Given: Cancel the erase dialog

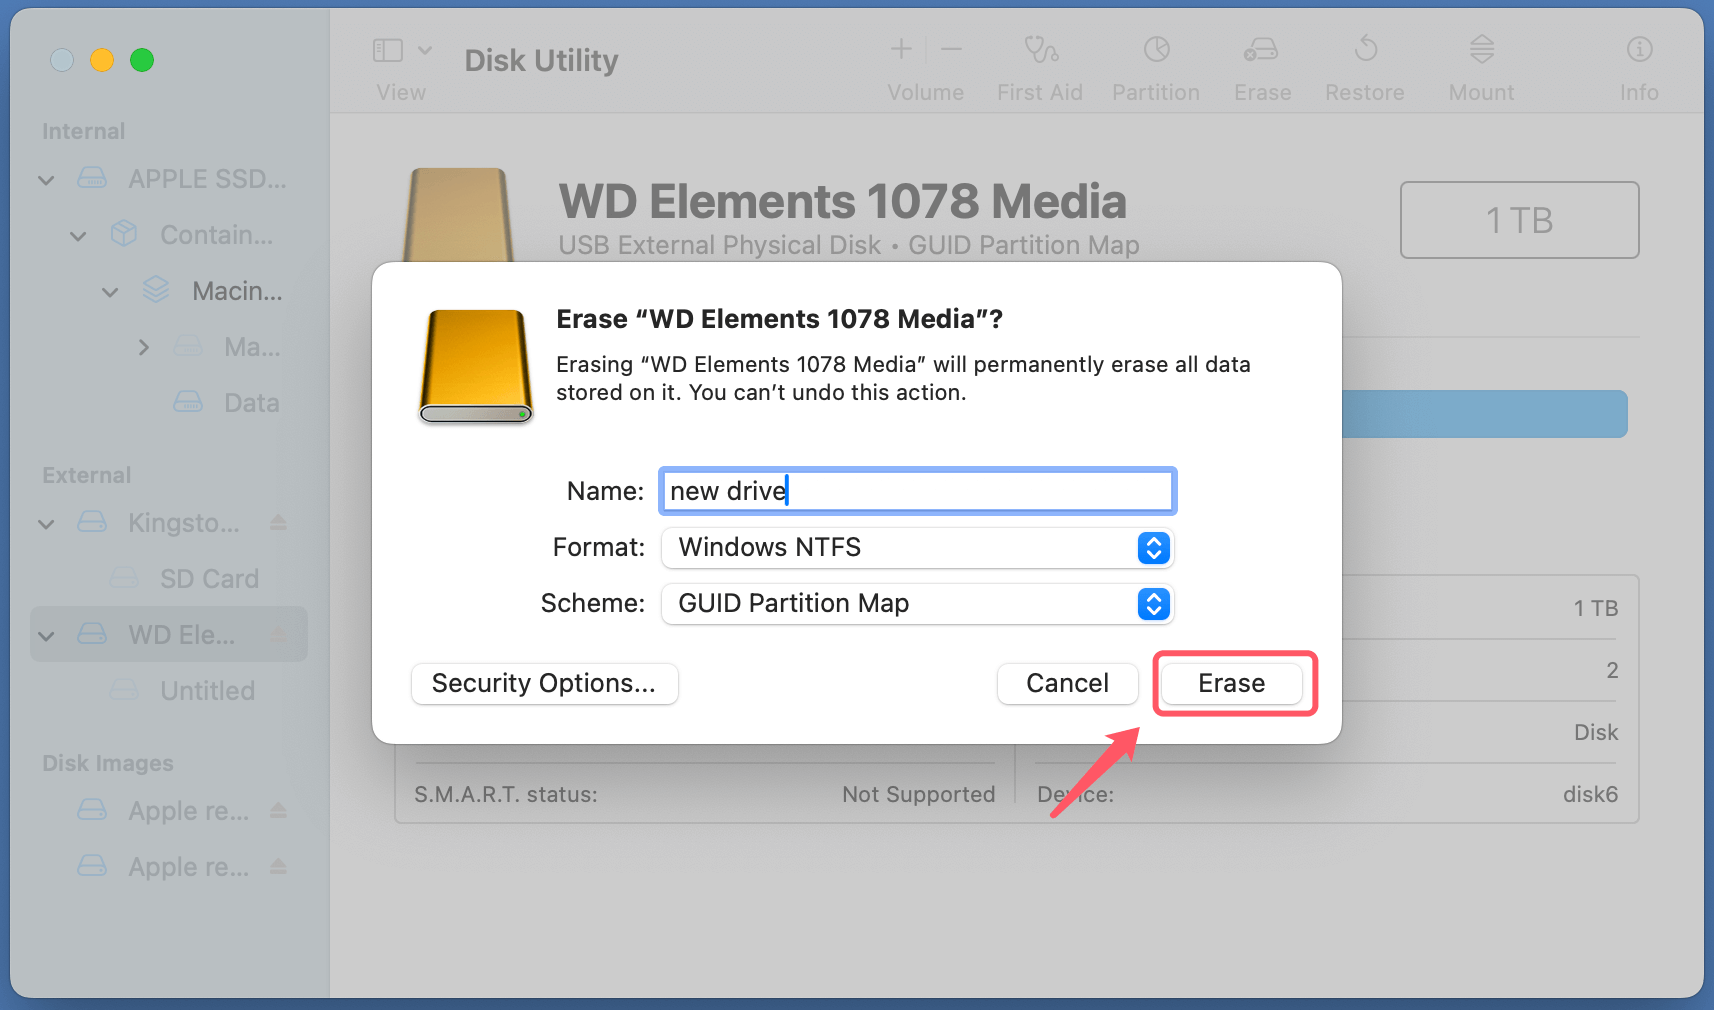Looking at the screenshot, I should tap(1067, 683).
